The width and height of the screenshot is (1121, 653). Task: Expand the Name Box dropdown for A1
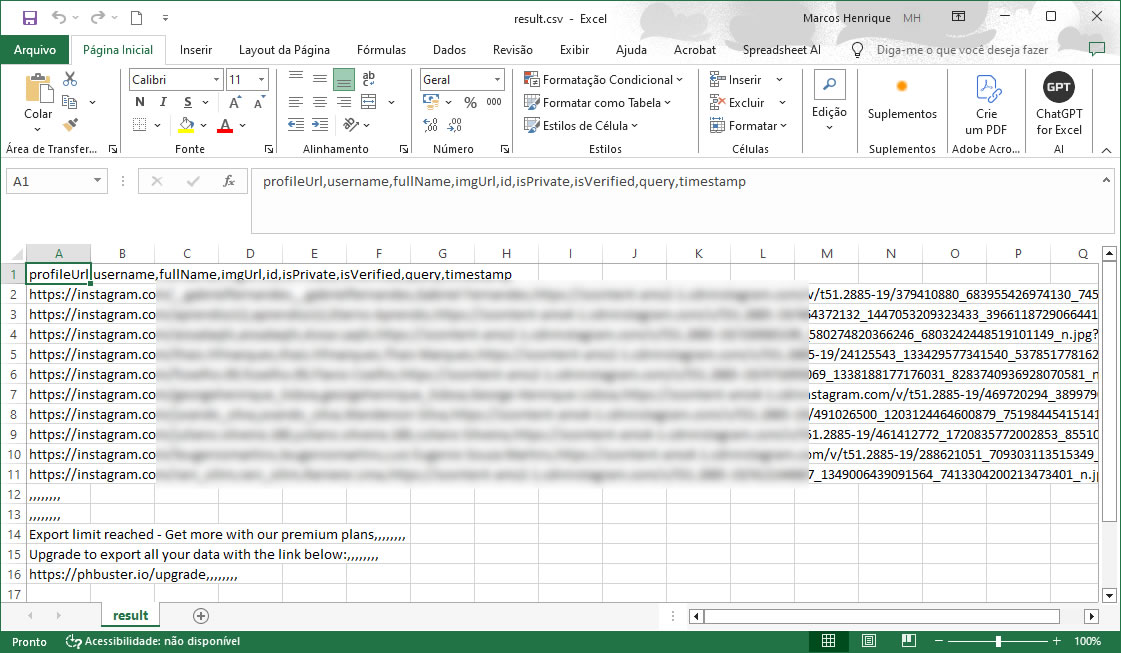point(97,181)
